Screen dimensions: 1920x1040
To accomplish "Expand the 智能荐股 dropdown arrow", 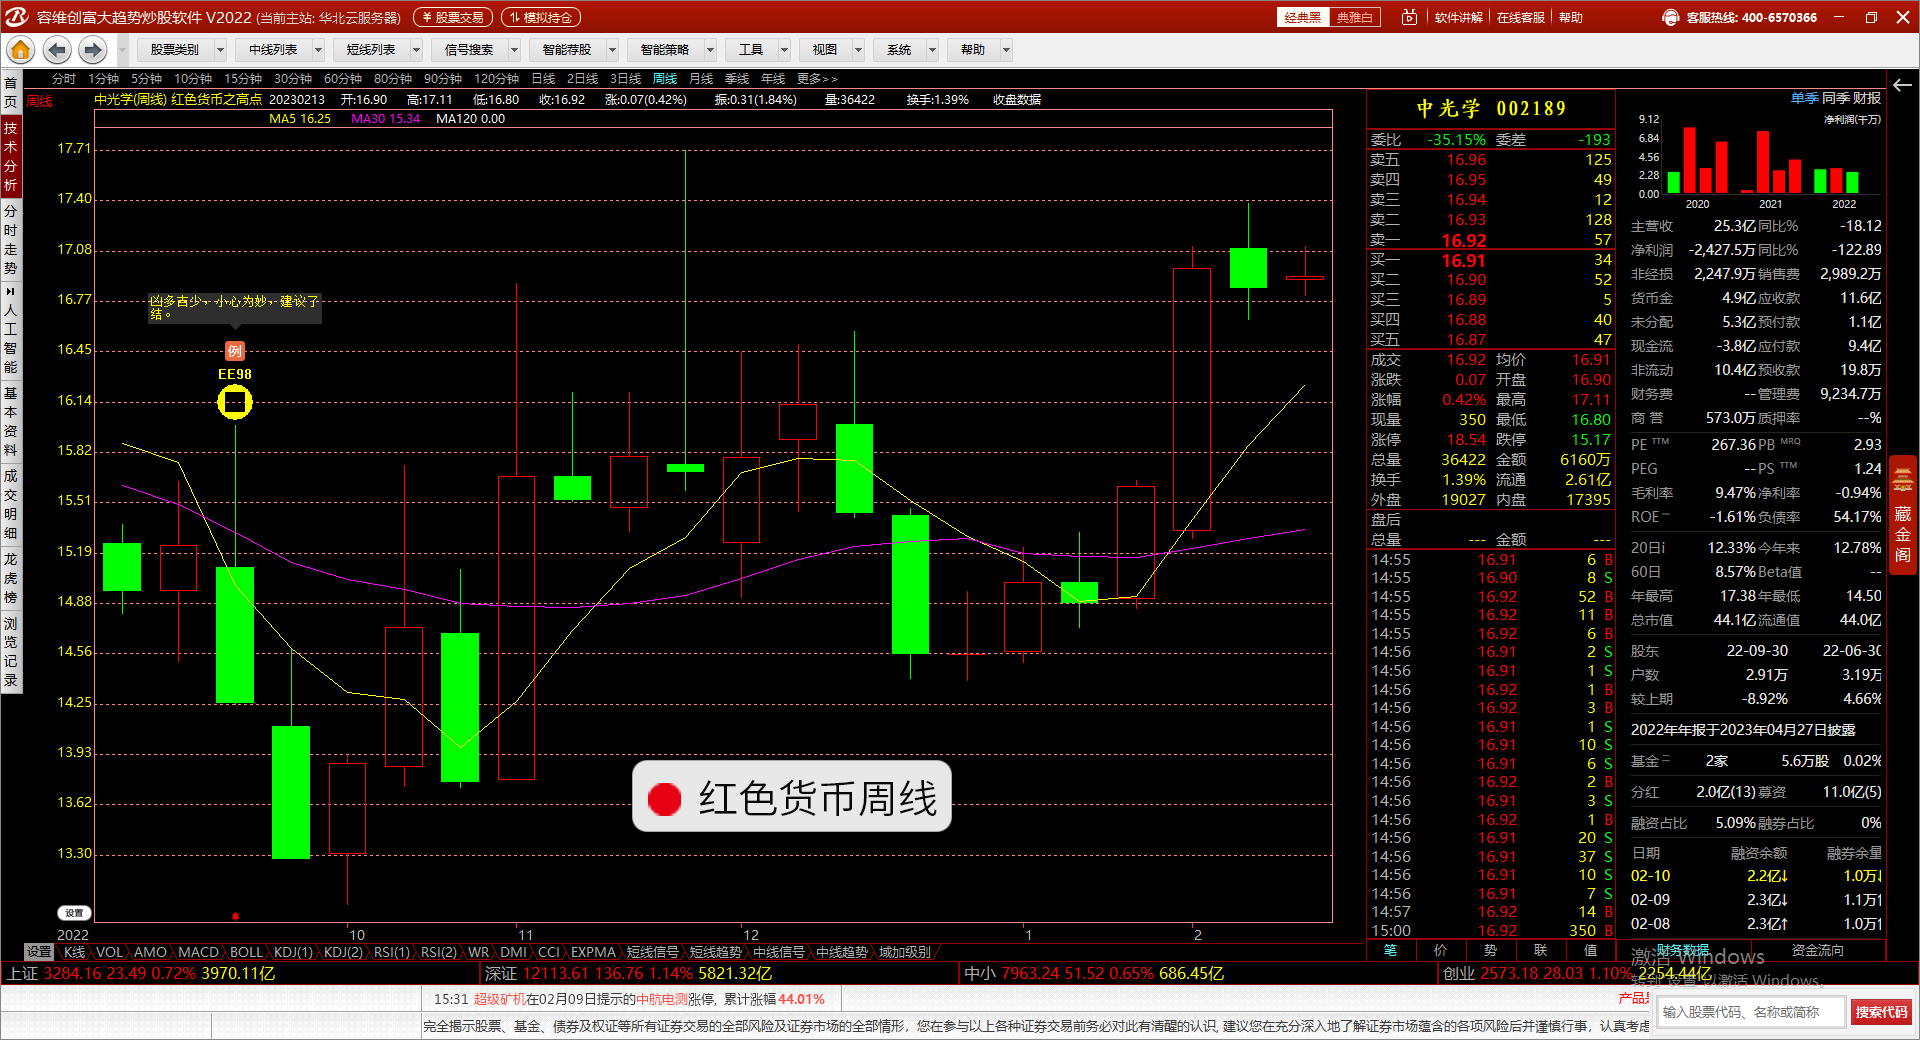I will pos(612,50).
